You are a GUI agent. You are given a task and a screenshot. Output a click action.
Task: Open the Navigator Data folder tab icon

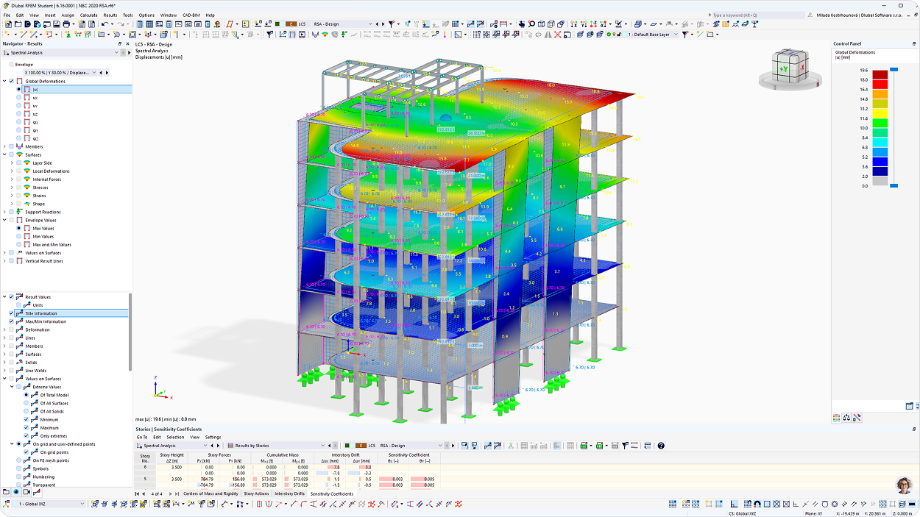point(6,492)
